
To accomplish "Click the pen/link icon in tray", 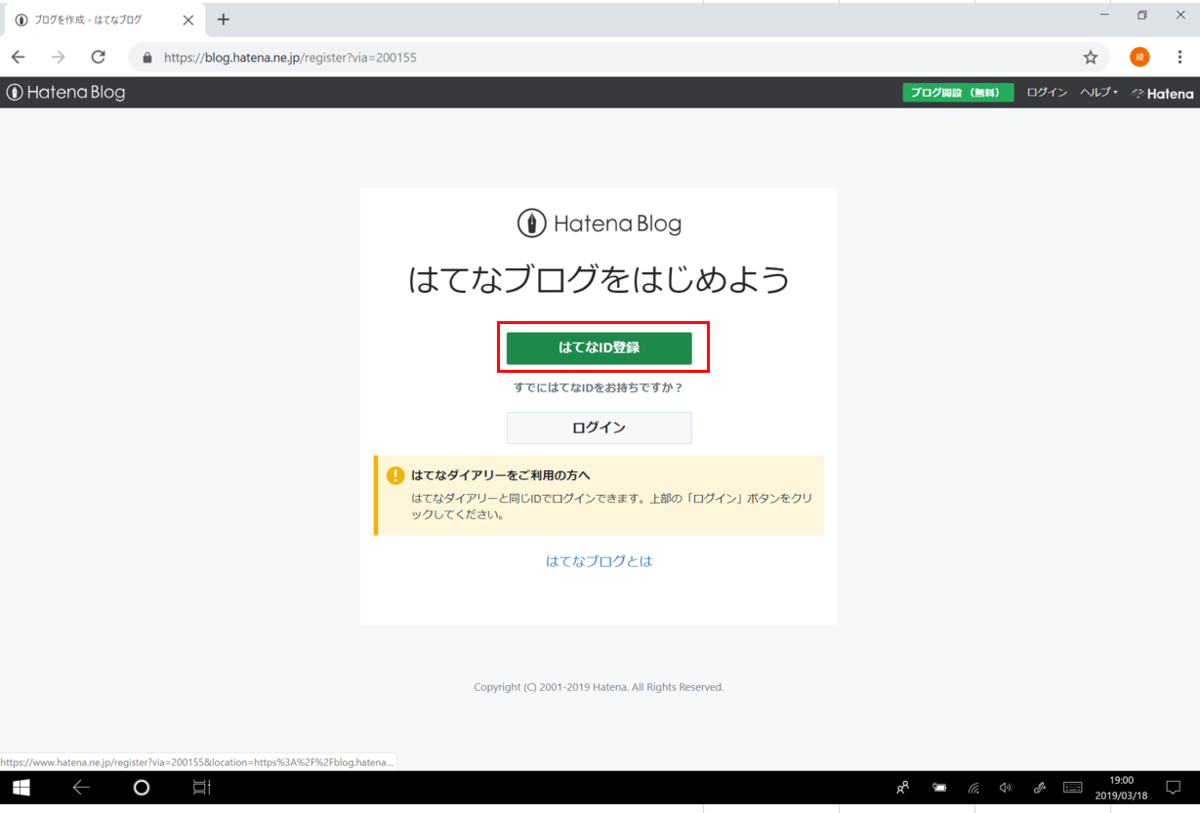I will 1039,787.
